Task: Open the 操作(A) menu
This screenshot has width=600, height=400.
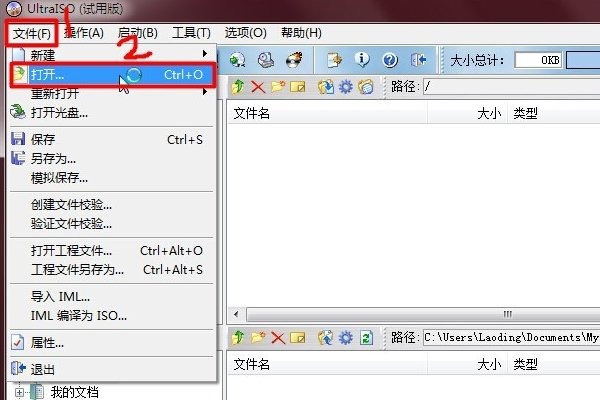Action: point(84,33)
